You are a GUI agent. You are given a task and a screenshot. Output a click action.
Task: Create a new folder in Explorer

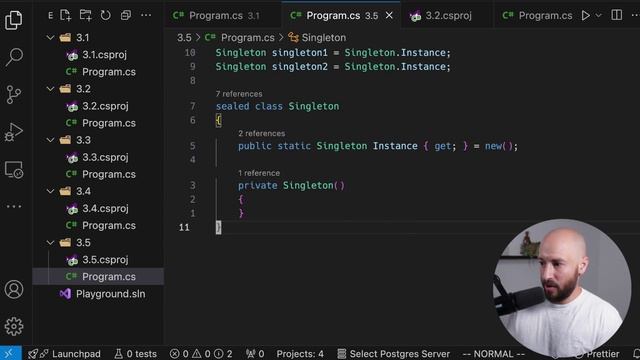tap(85, 16)
